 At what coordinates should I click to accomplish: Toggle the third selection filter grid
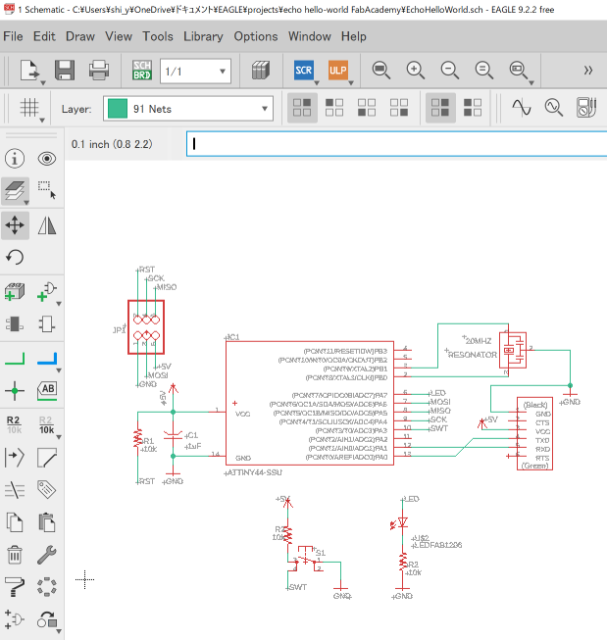(x=367, y=108)
